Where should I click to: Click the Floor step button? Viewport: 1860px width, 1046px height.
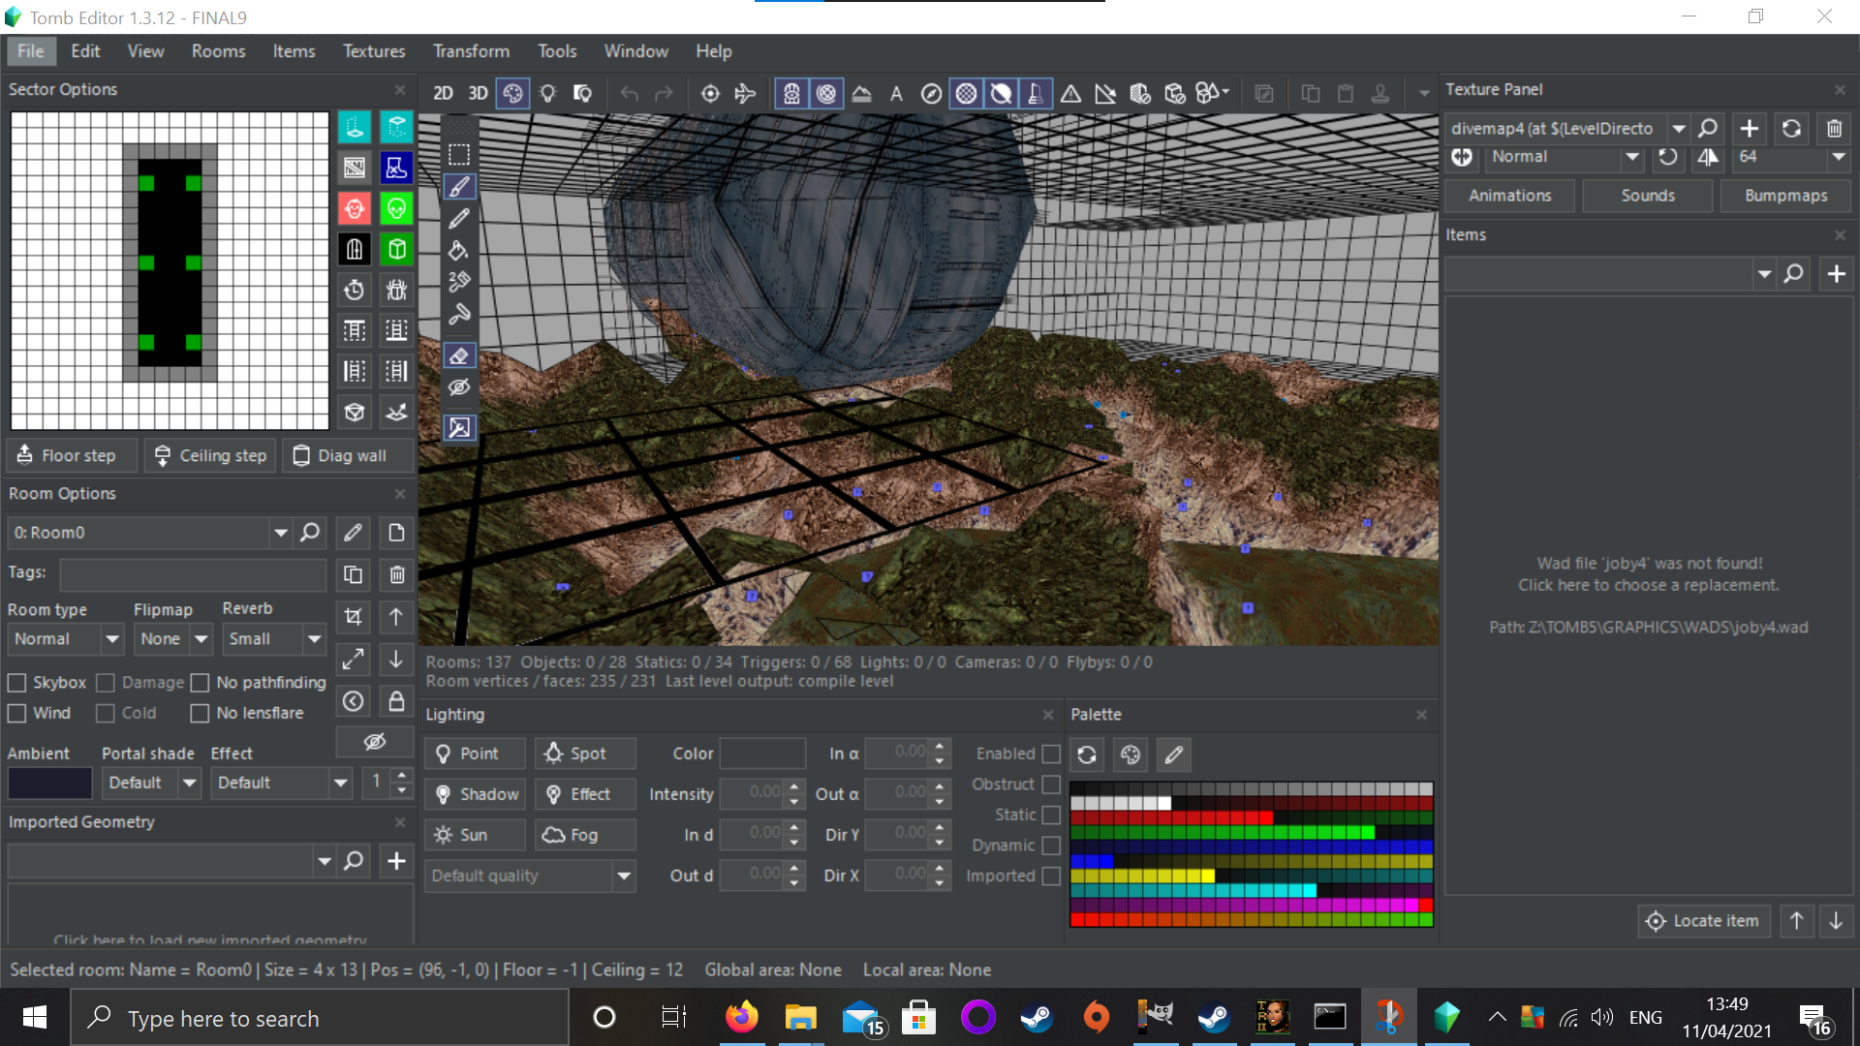pyautogui.click(x=67, y=456)
